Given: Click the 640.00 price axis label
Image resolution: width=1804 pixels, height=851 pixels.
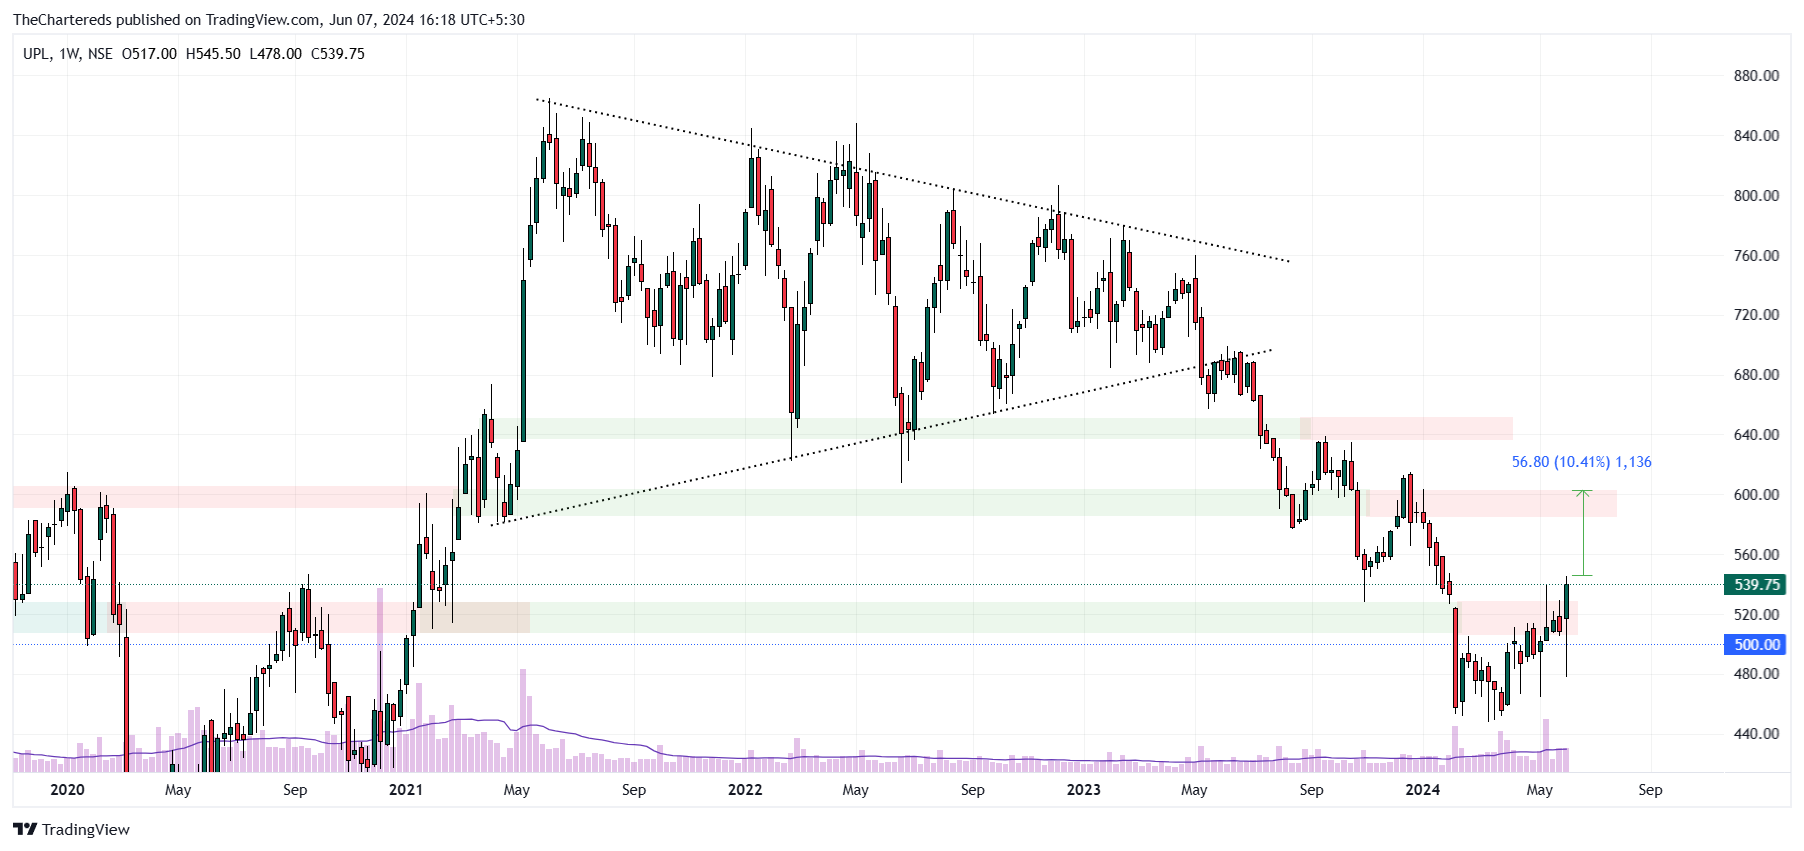Looking at the screenshot, I should (1756, 435).
